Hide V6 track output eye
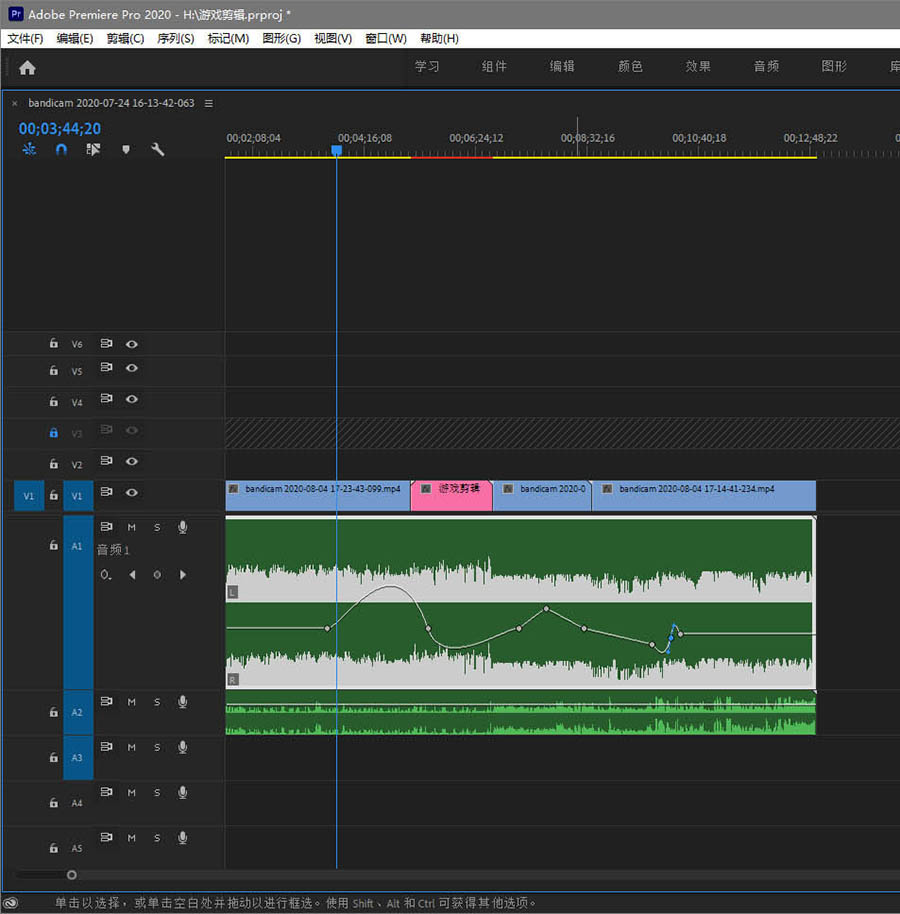 pos(132,344)
